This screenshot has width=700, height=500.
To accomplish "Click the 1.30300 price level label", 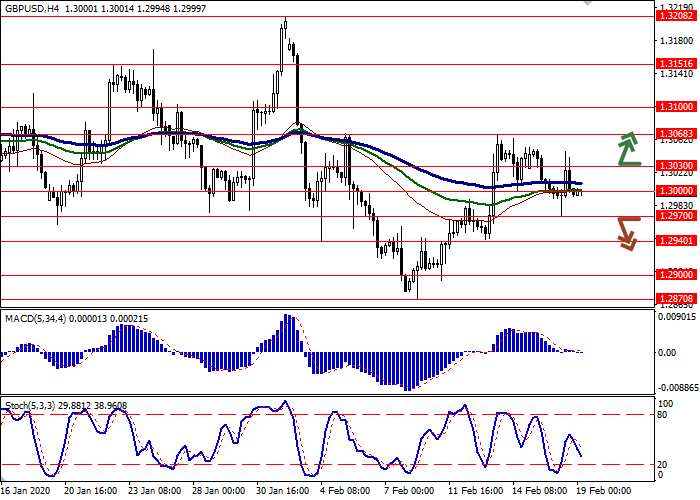I will click(675, 166).
